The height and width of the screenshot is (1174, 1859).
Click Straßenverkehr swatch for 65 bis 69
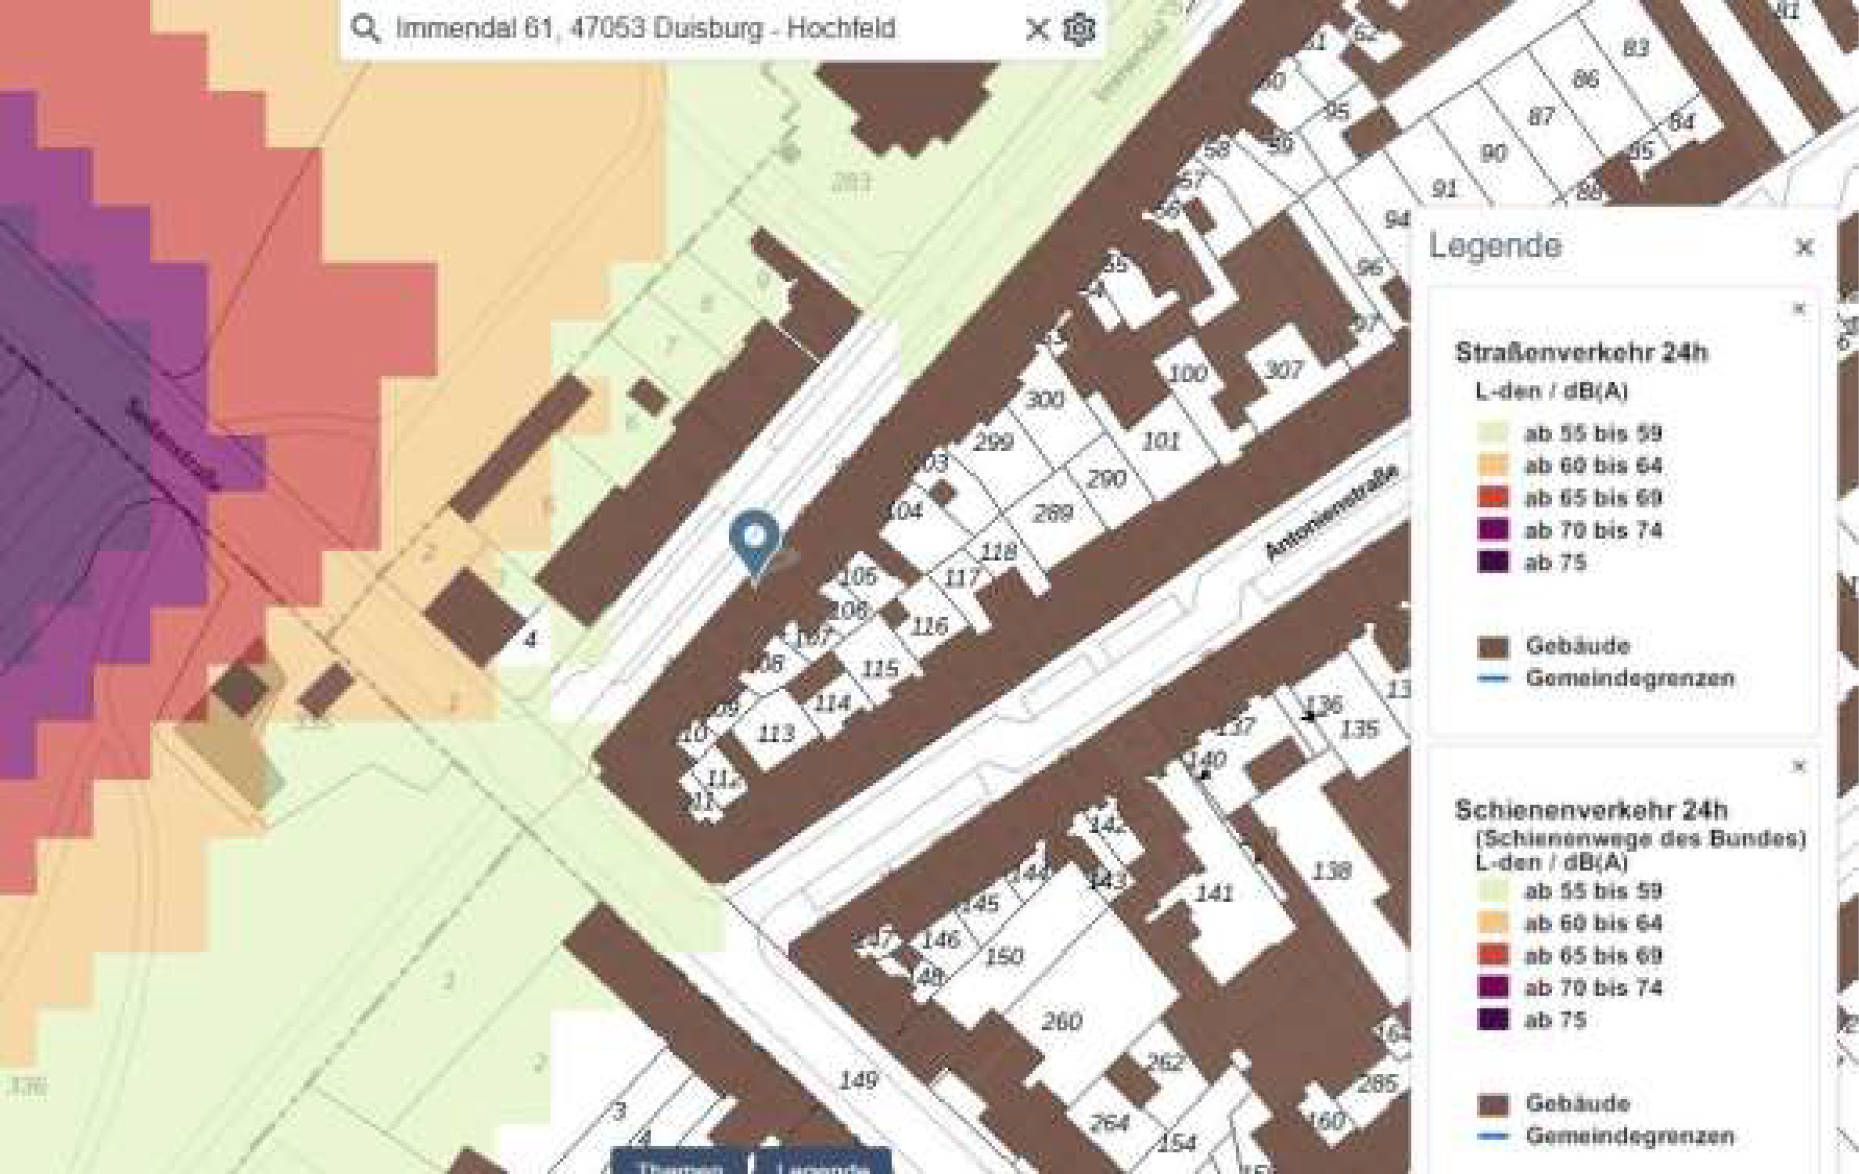click(1492, 497)
